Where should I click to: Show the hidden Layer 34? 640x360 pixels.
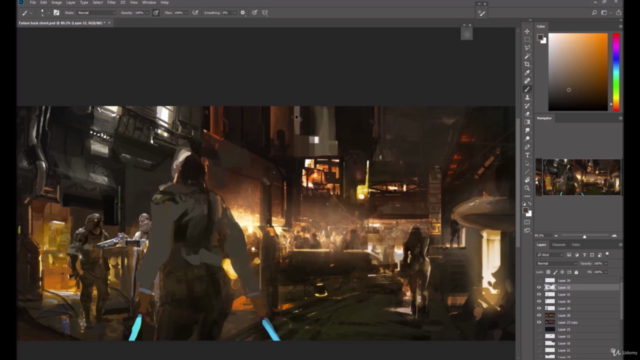(x=539, y=280)
